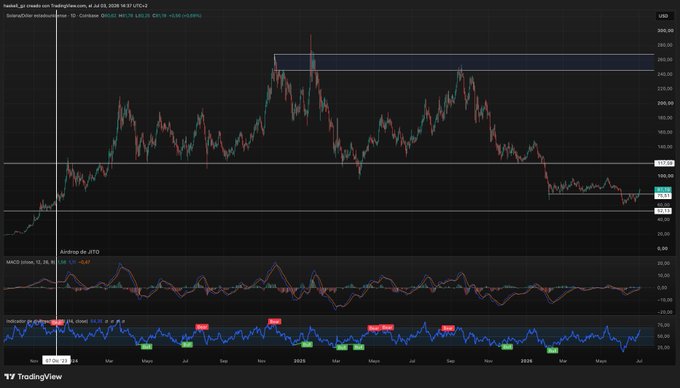Select the 75,51 price level label

pos(664,196)
